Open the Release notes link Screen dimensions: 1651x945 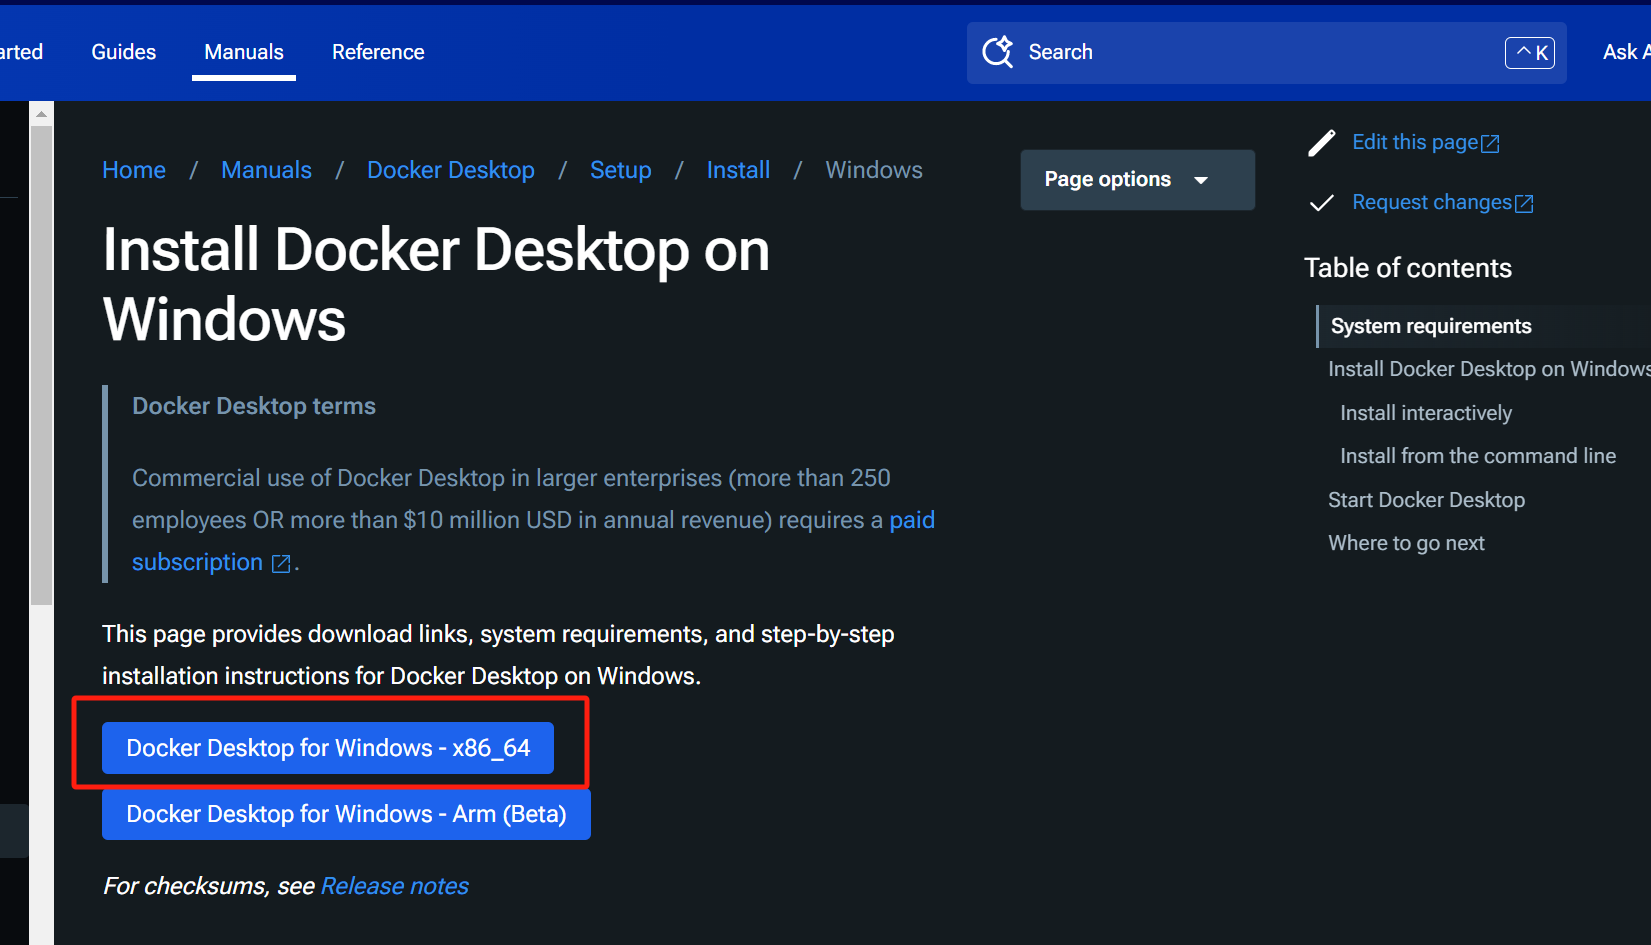(x=395, y=886)
